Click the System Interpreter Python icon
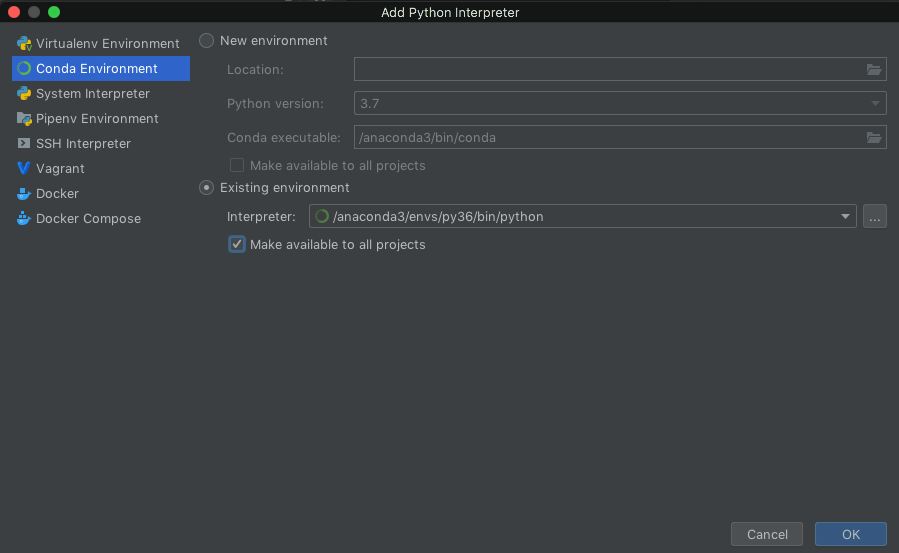The height and width of the screenshot is (553, 899). pos(24,93)
